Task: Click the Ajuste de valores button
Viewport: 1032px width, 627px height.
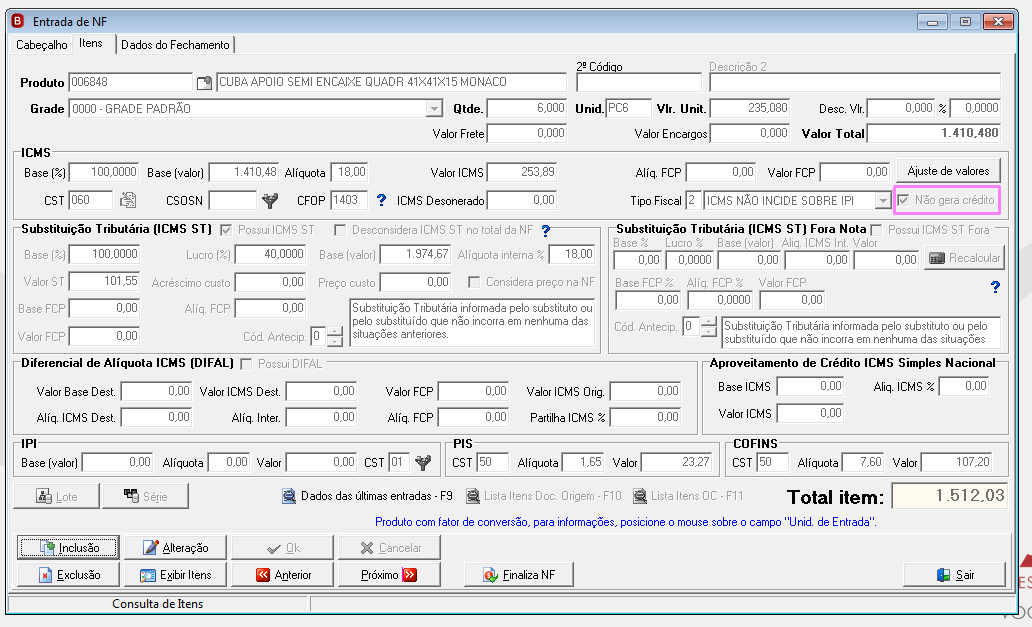Action: 948,171
